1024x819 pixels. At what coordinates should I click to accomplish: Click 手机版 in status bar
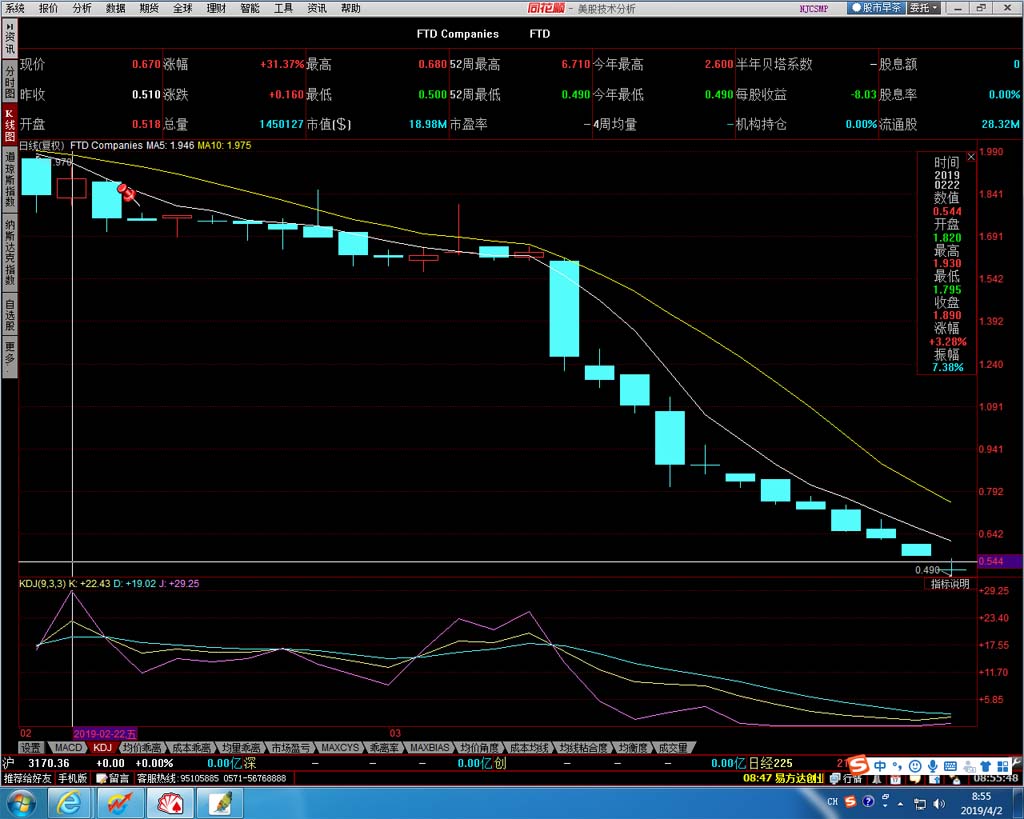[72, 779]
